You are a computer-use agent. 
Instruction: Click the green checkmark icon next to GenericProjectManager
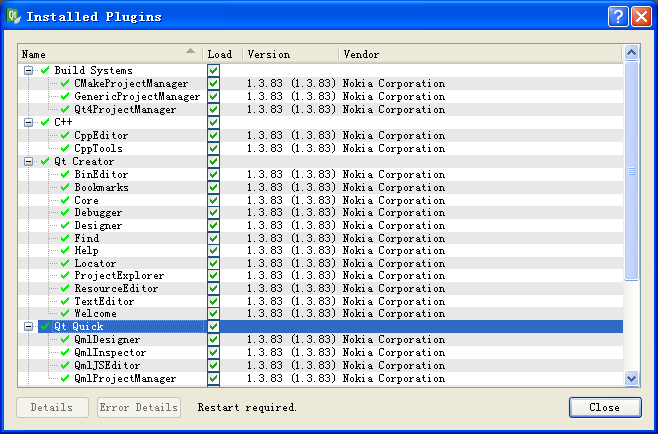[65, 96]
